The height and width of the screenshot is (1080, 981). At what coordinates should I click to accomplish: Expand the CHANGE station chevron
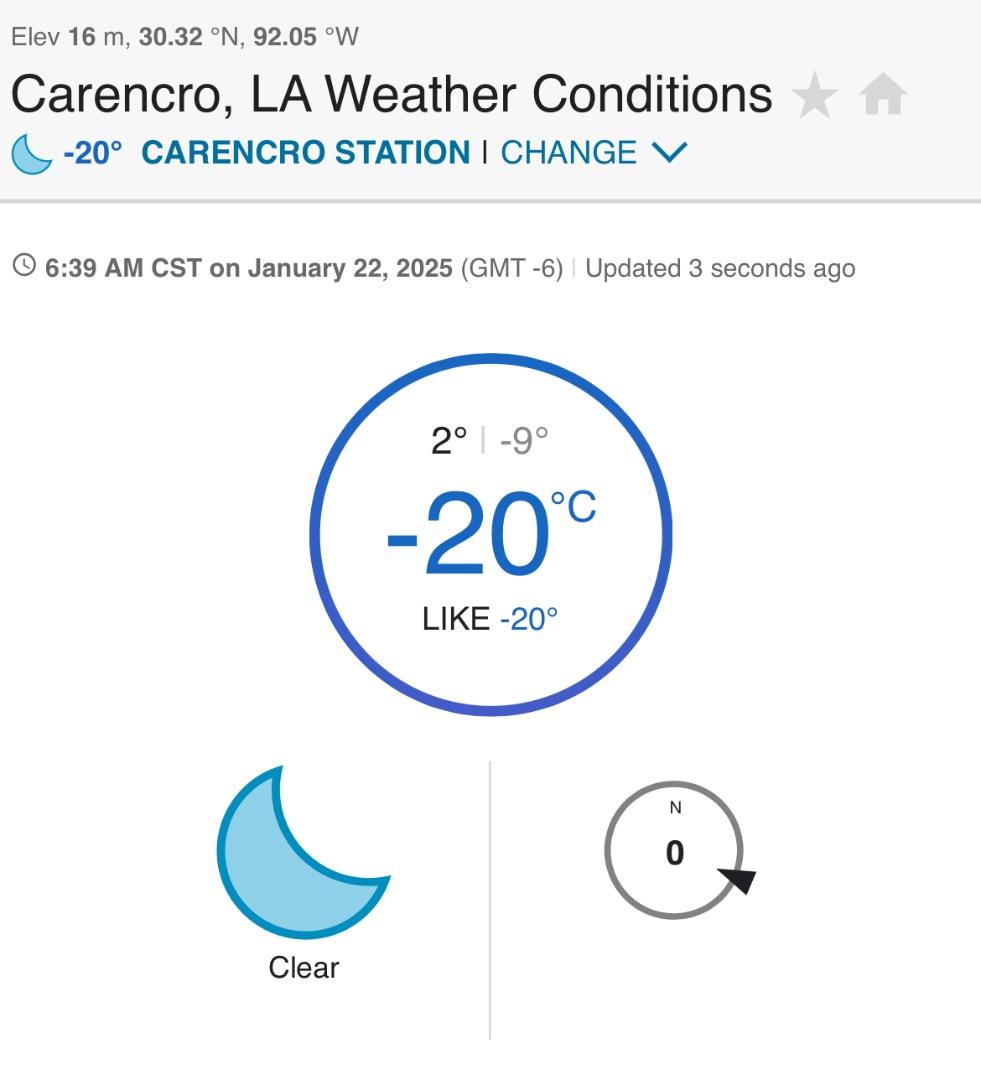tap(669, 153)
